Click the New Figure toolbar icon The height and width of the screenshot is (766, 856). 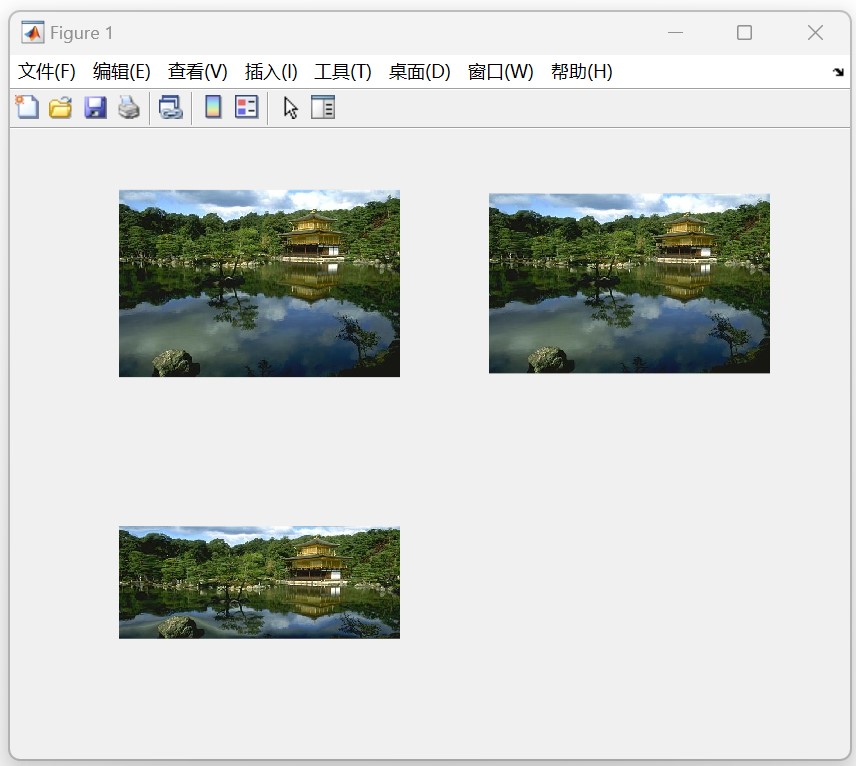pos(27,107)
